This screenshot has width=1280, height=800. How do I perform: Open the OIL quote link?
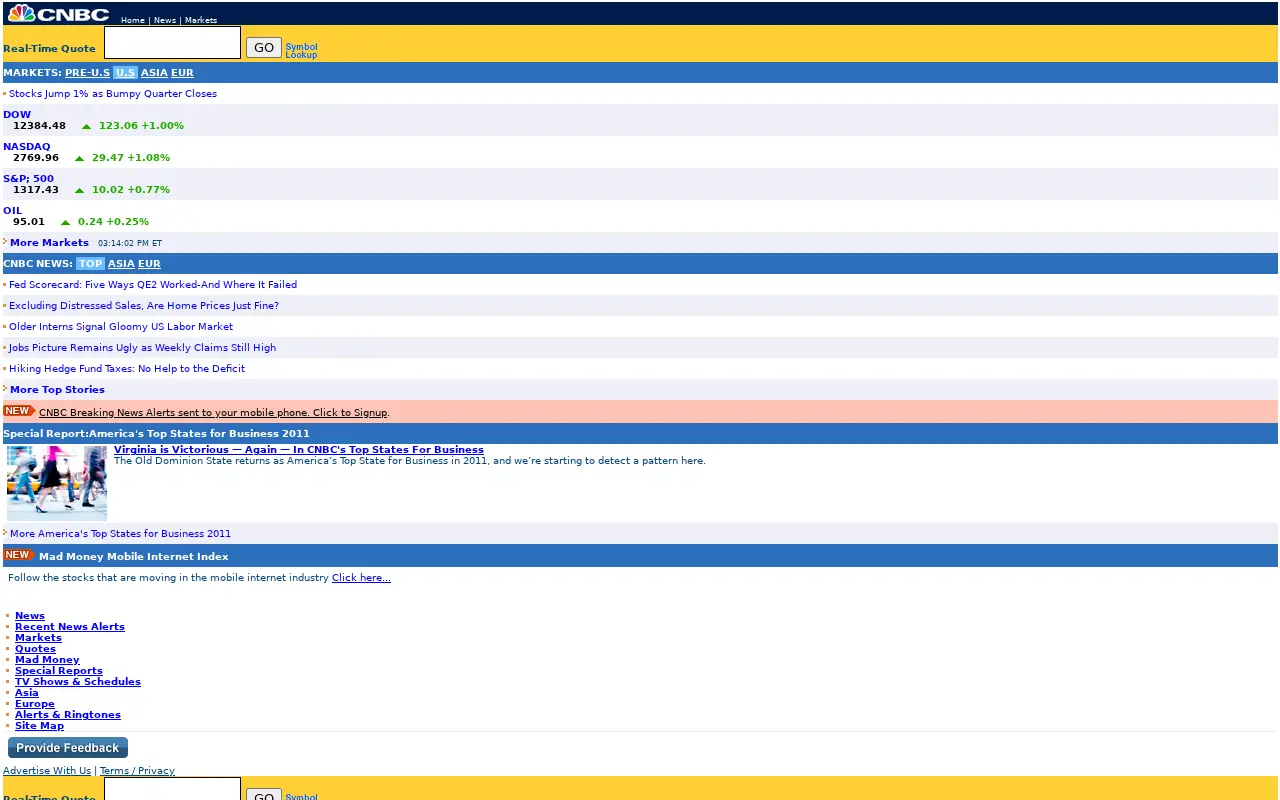tap(12, 211)
